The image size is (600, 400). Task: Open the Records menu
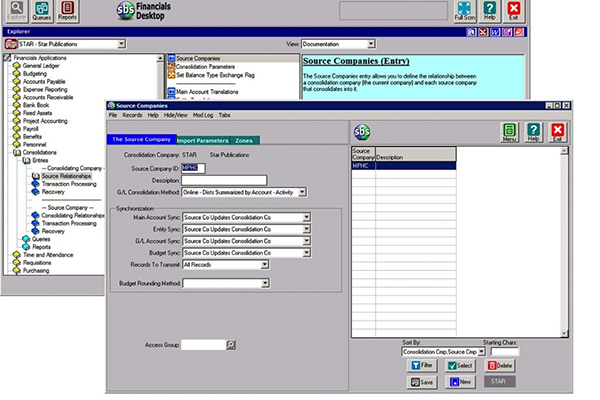[x=132, y=115]
